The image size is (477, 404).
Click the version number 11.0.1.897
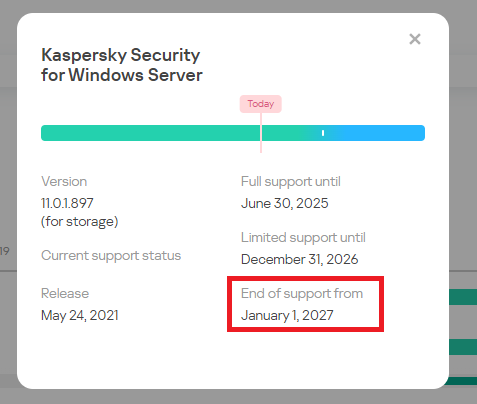pyautogui.click(x=67, y=203)
